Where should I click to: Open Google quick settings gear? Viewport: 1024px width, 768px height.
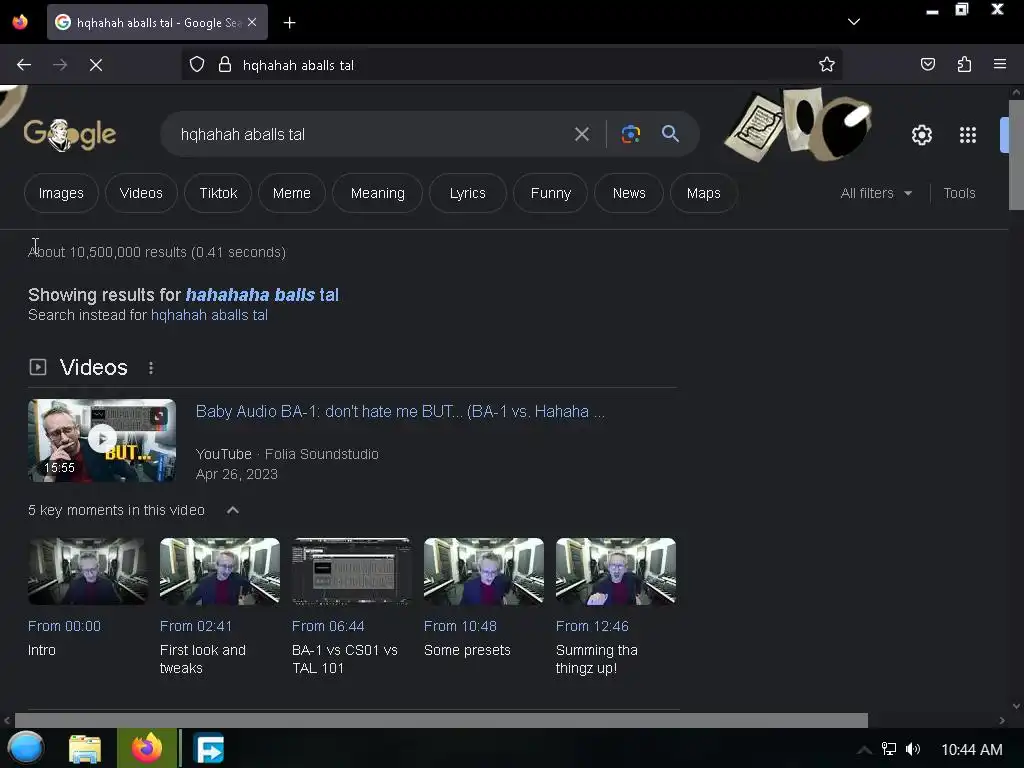pos(921,135)
